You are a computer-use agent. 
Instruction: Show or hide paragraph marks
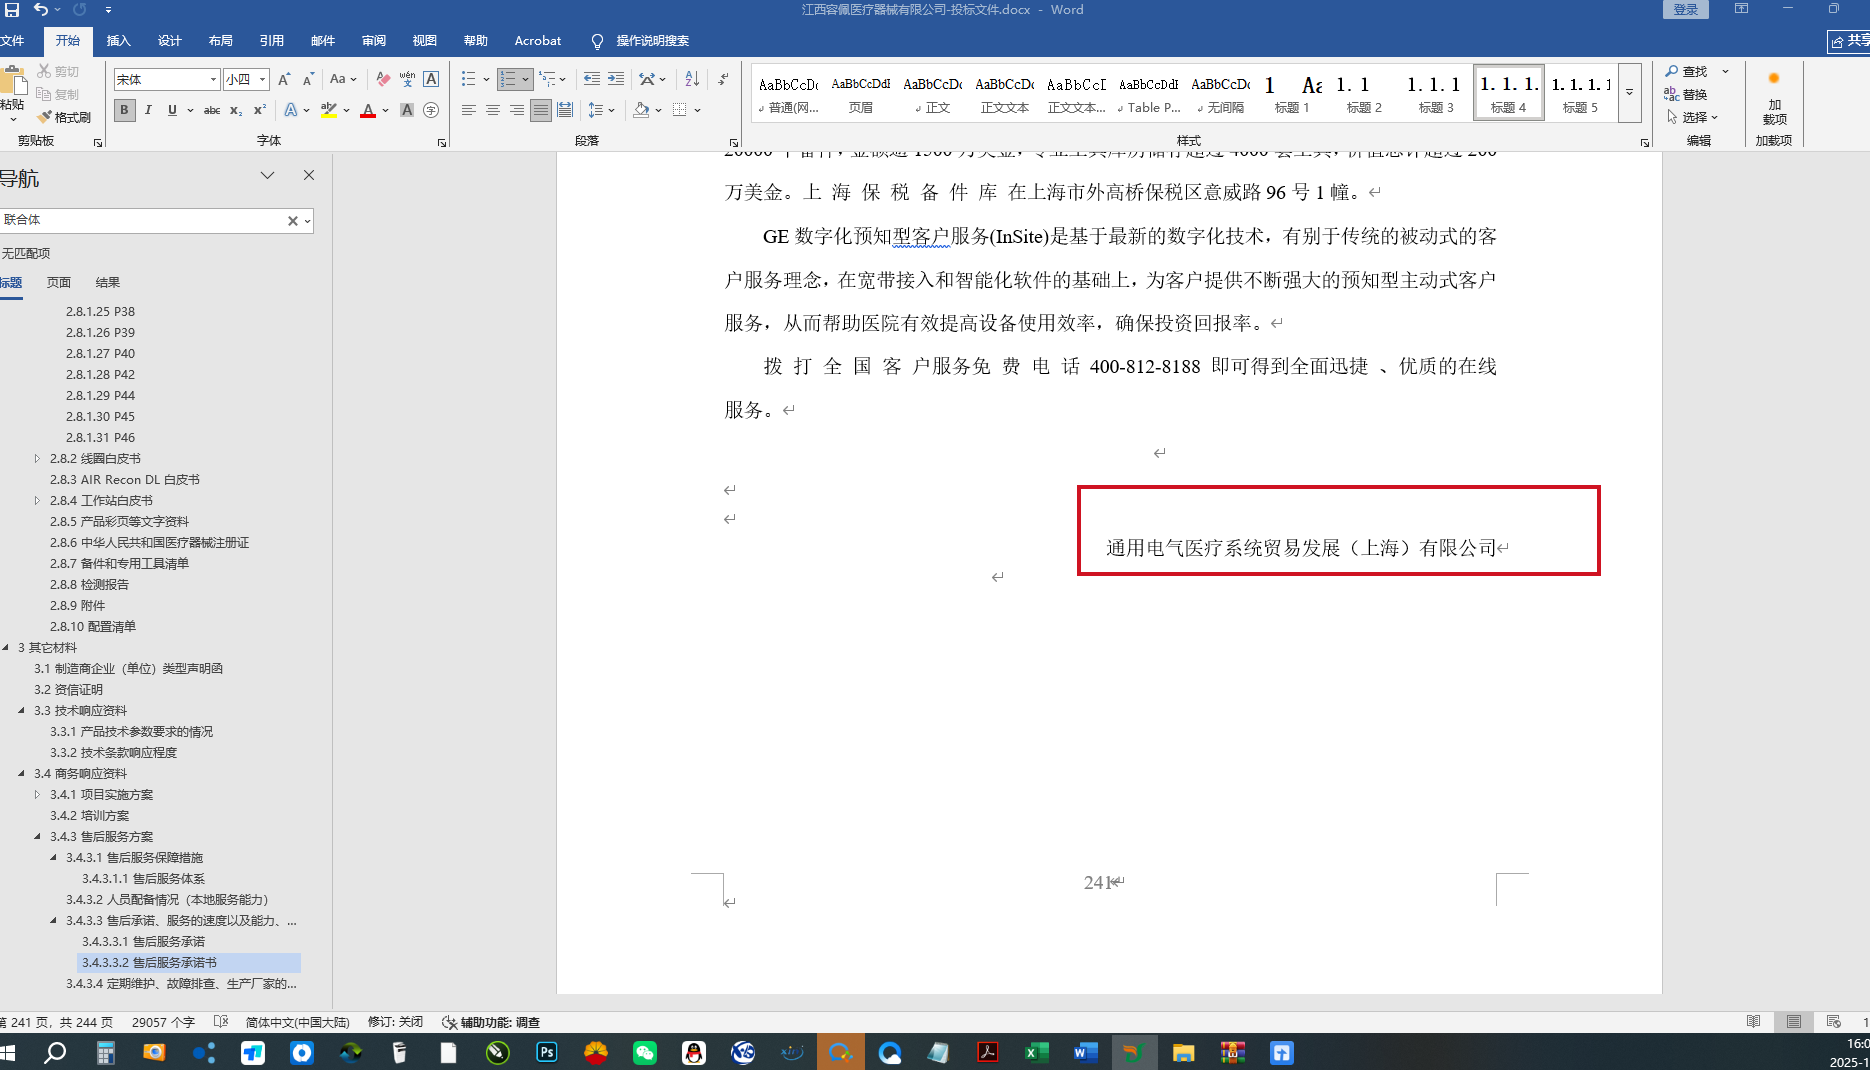(x=723, y=79)
